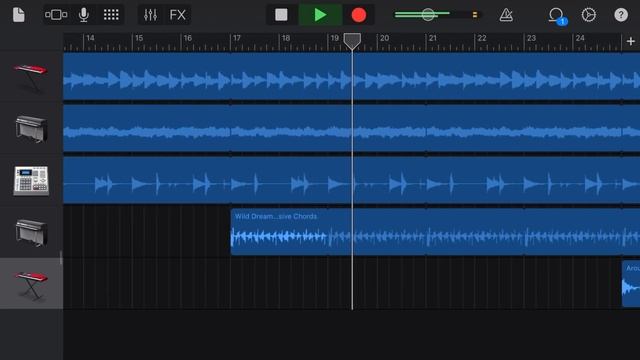The image size is (640, 360).
Task: Click bar 23 on the ruler
Action: pyautogui.click(x=531, y=38)
